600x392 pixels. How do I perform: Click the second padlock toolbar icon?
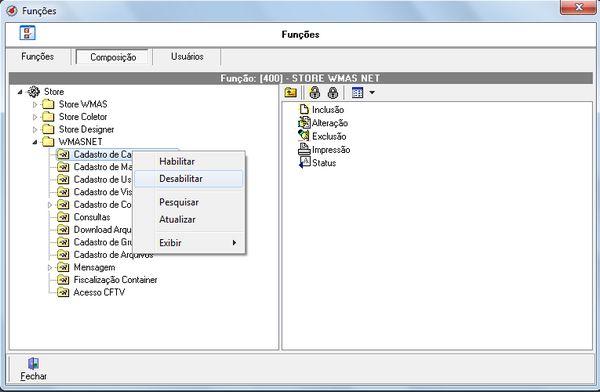(333, 92)
